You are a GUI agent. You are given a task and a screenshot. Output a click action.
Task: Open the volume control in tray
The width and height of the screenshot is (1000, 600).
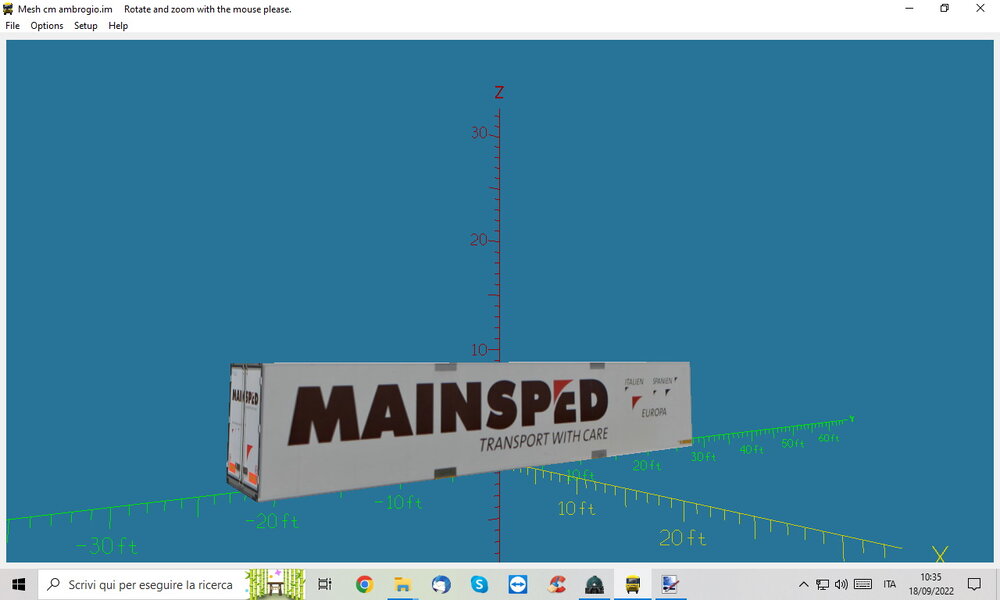841,584
